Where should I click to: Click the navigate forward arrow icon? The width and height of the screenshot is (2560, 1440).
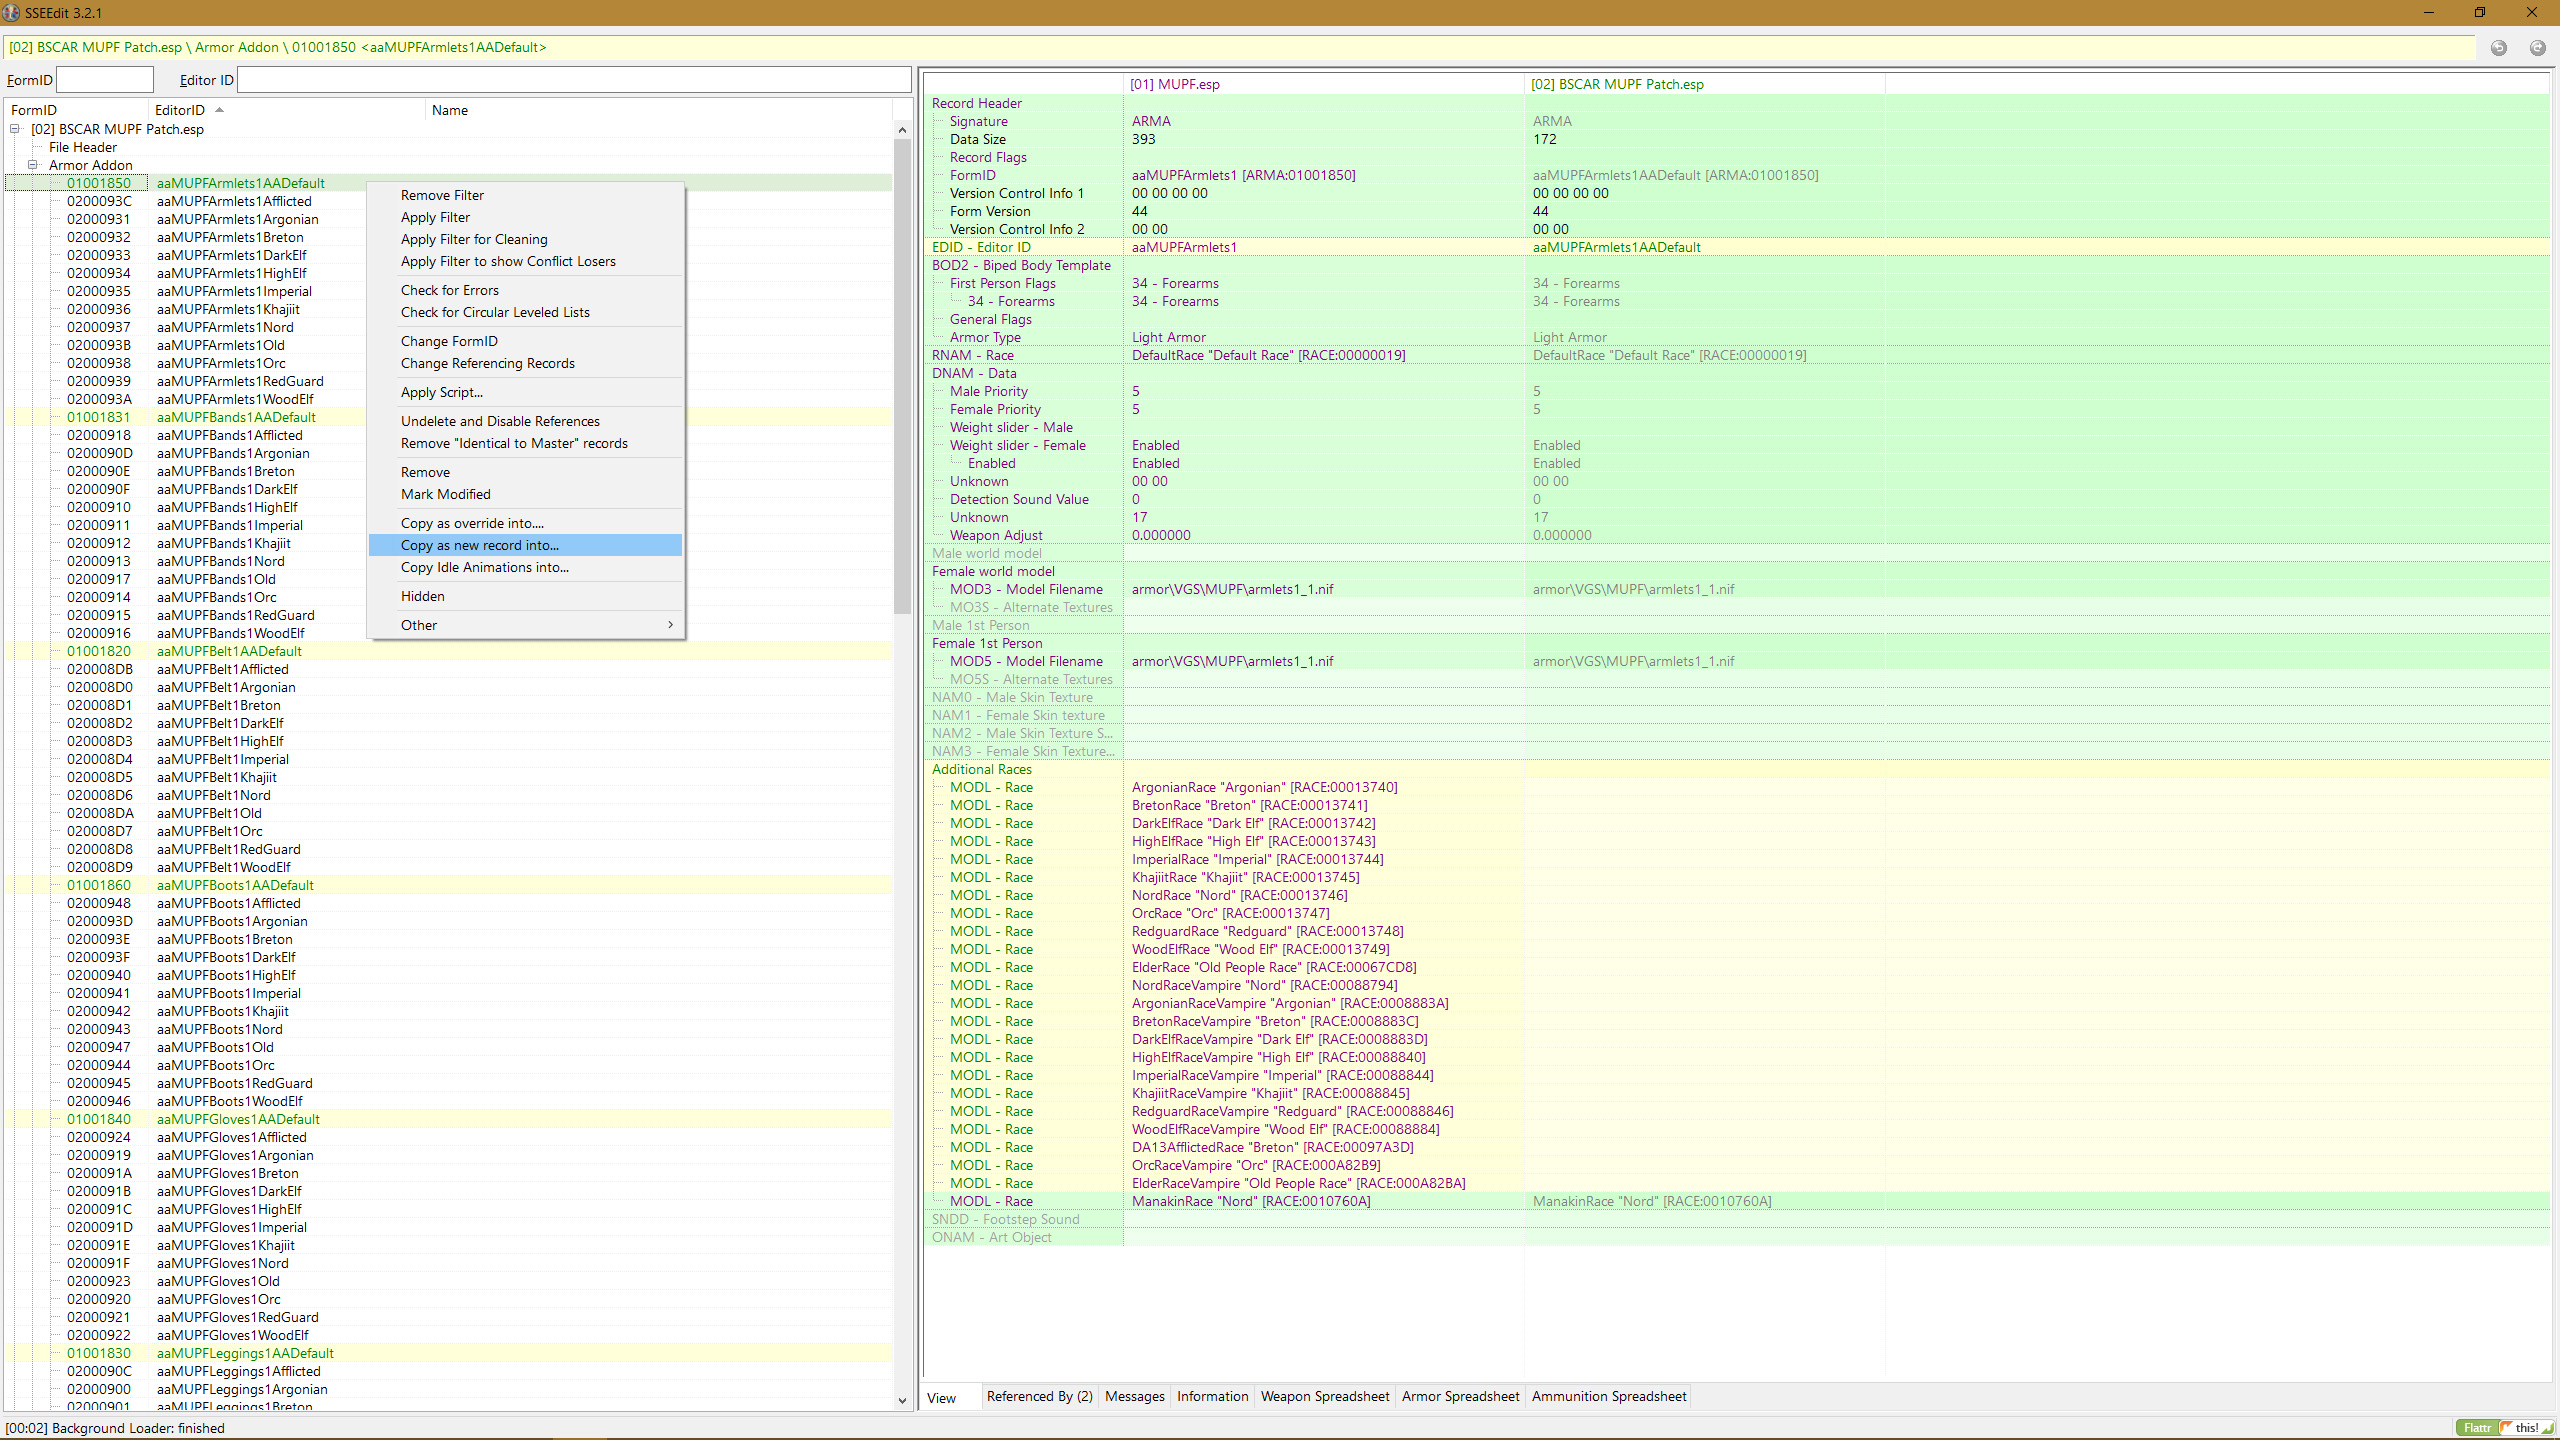click(x=2538, y=48)
